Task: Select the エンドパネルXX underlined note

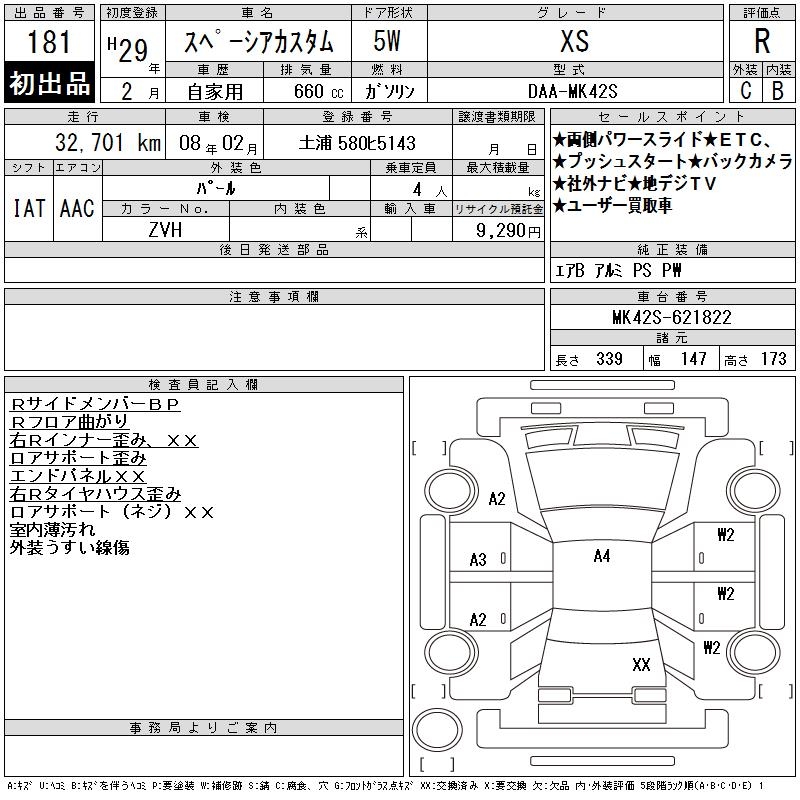Action: (x=78, y=476)
